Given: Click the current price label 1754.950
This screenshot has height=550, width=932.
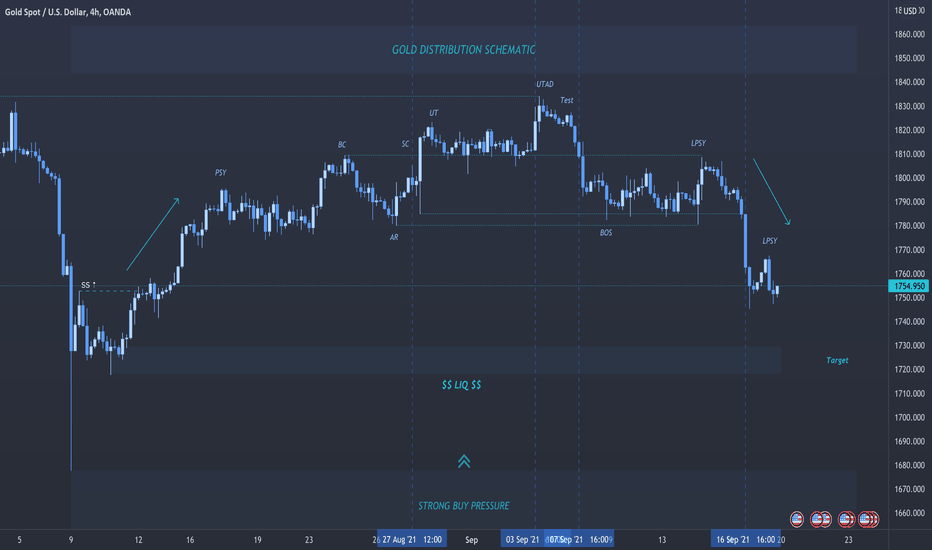Looking at the screenshot, I should [x=908, y=286].
